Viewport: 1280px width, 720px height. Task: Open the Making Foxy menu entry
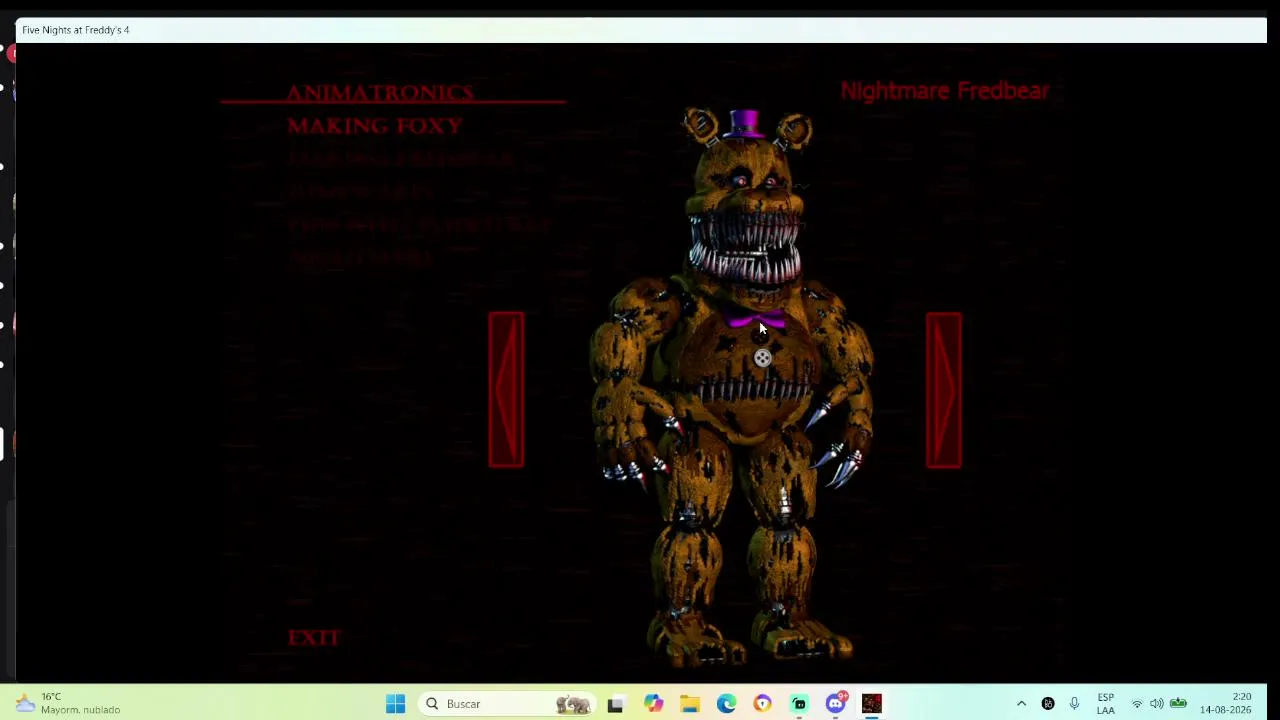(375, 126)
